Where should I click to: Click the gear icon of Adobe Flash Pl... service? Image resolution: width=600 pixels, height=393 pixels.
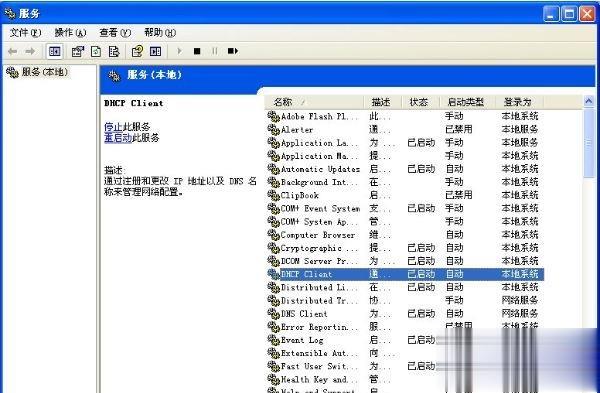click(273, 116)
